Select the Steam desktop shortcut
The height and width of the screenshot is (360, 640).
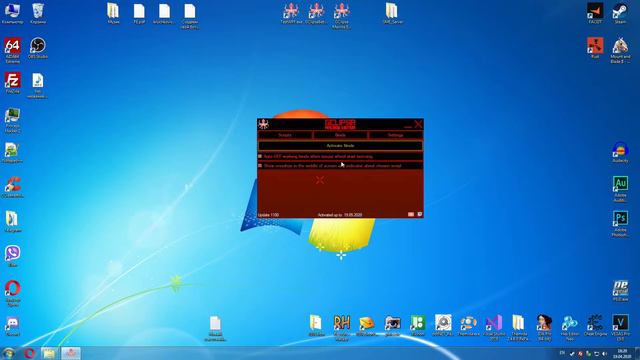point(620,13)
